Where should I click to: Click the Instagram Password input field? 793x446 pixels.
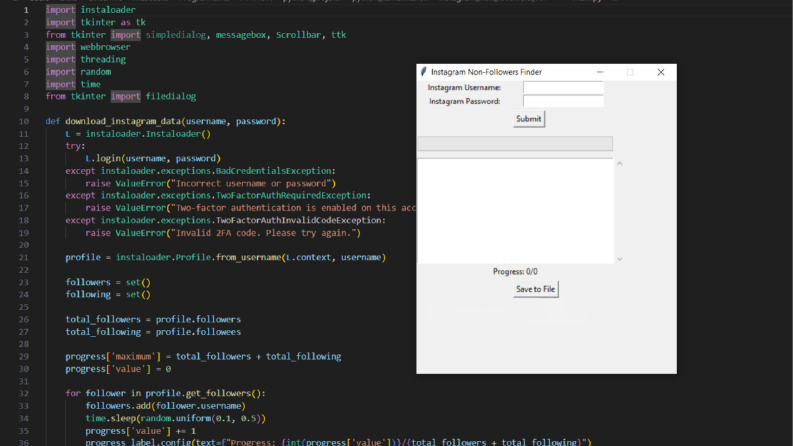(x=563, y=101)
